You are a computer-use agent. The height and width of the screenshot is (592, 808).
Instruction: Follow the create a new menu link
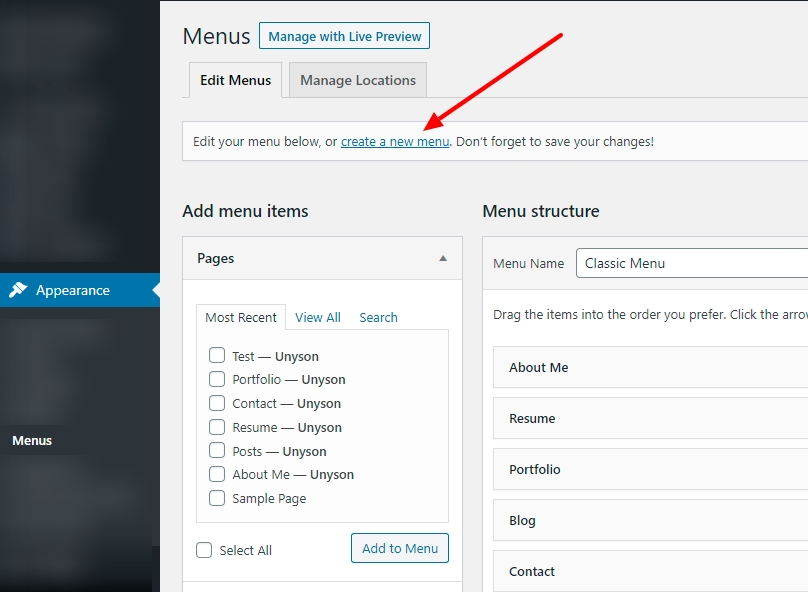click(395, 142)
